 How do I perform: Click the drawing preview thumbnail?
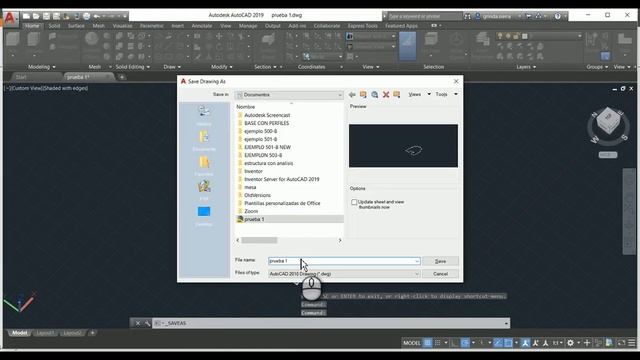[x=403, y=146]
